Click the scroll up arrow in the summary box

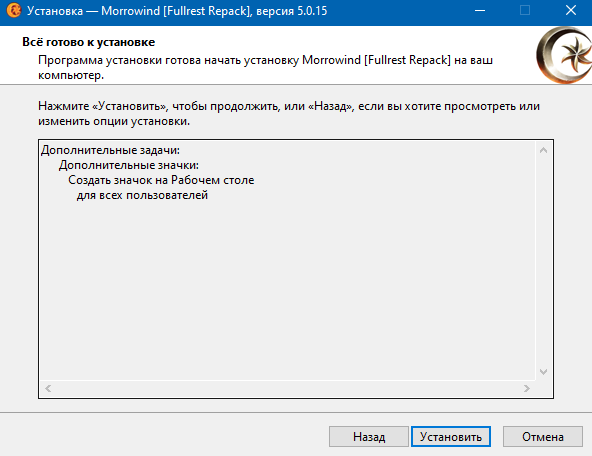point(543,150)
